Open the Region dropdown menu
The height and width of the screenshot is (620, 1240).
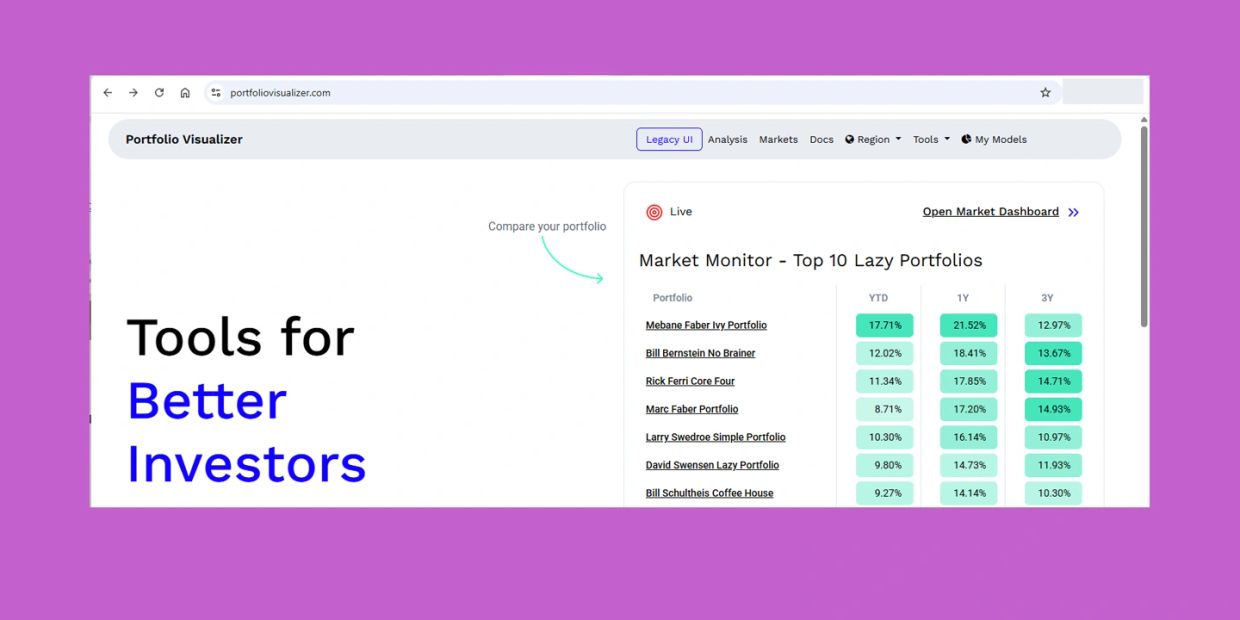coord(873,140)
